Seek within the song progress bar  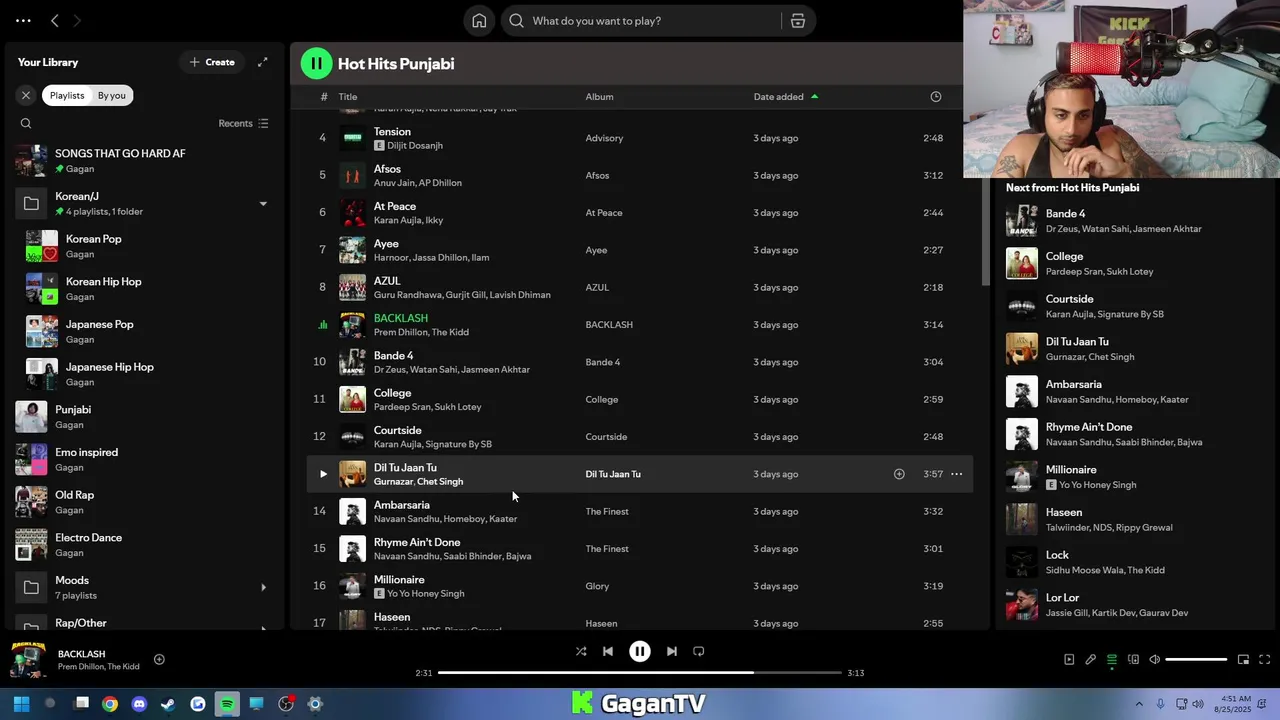click(x=640, y=673)
